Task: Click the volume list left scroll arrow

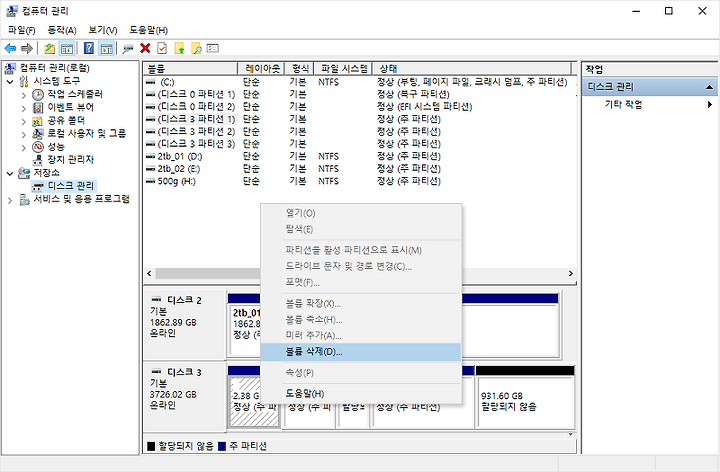Action: pos(149,274)
